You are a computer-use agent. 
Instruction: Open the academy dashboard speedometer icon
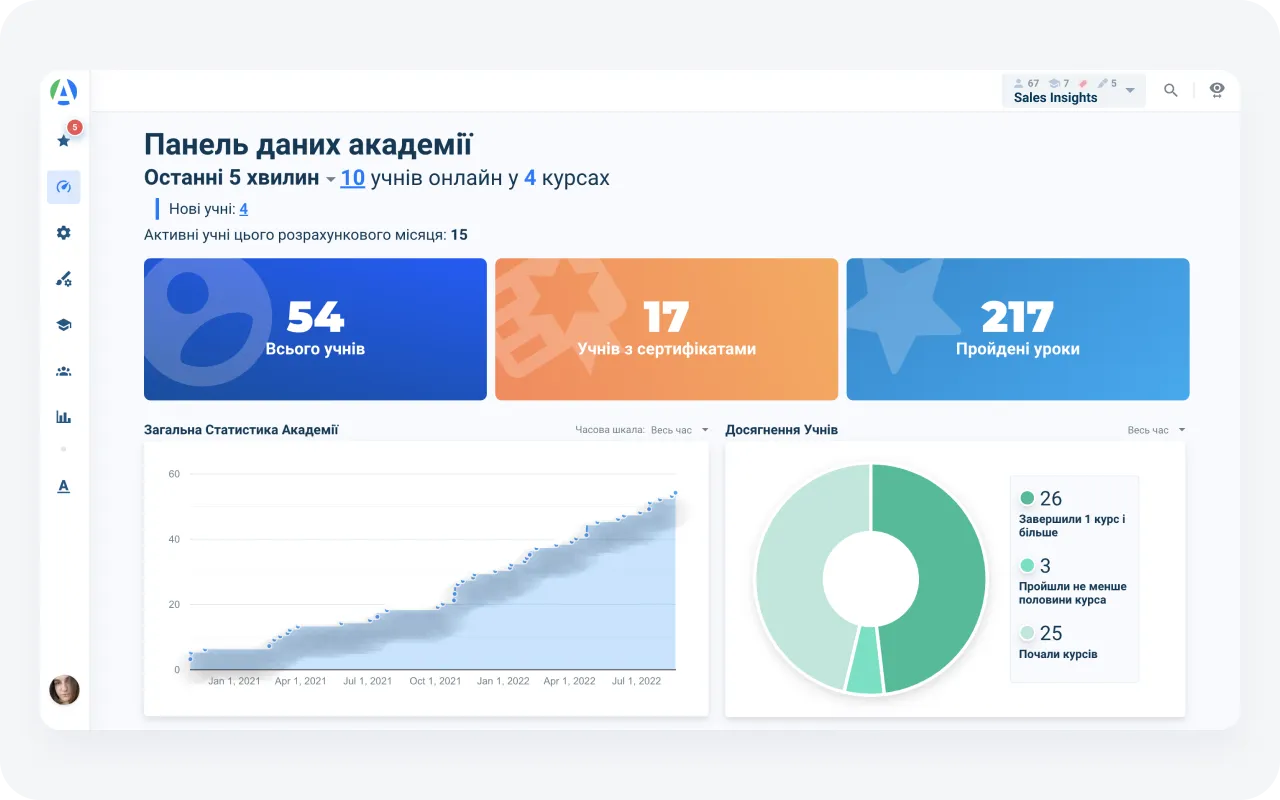tap(63, 187)
